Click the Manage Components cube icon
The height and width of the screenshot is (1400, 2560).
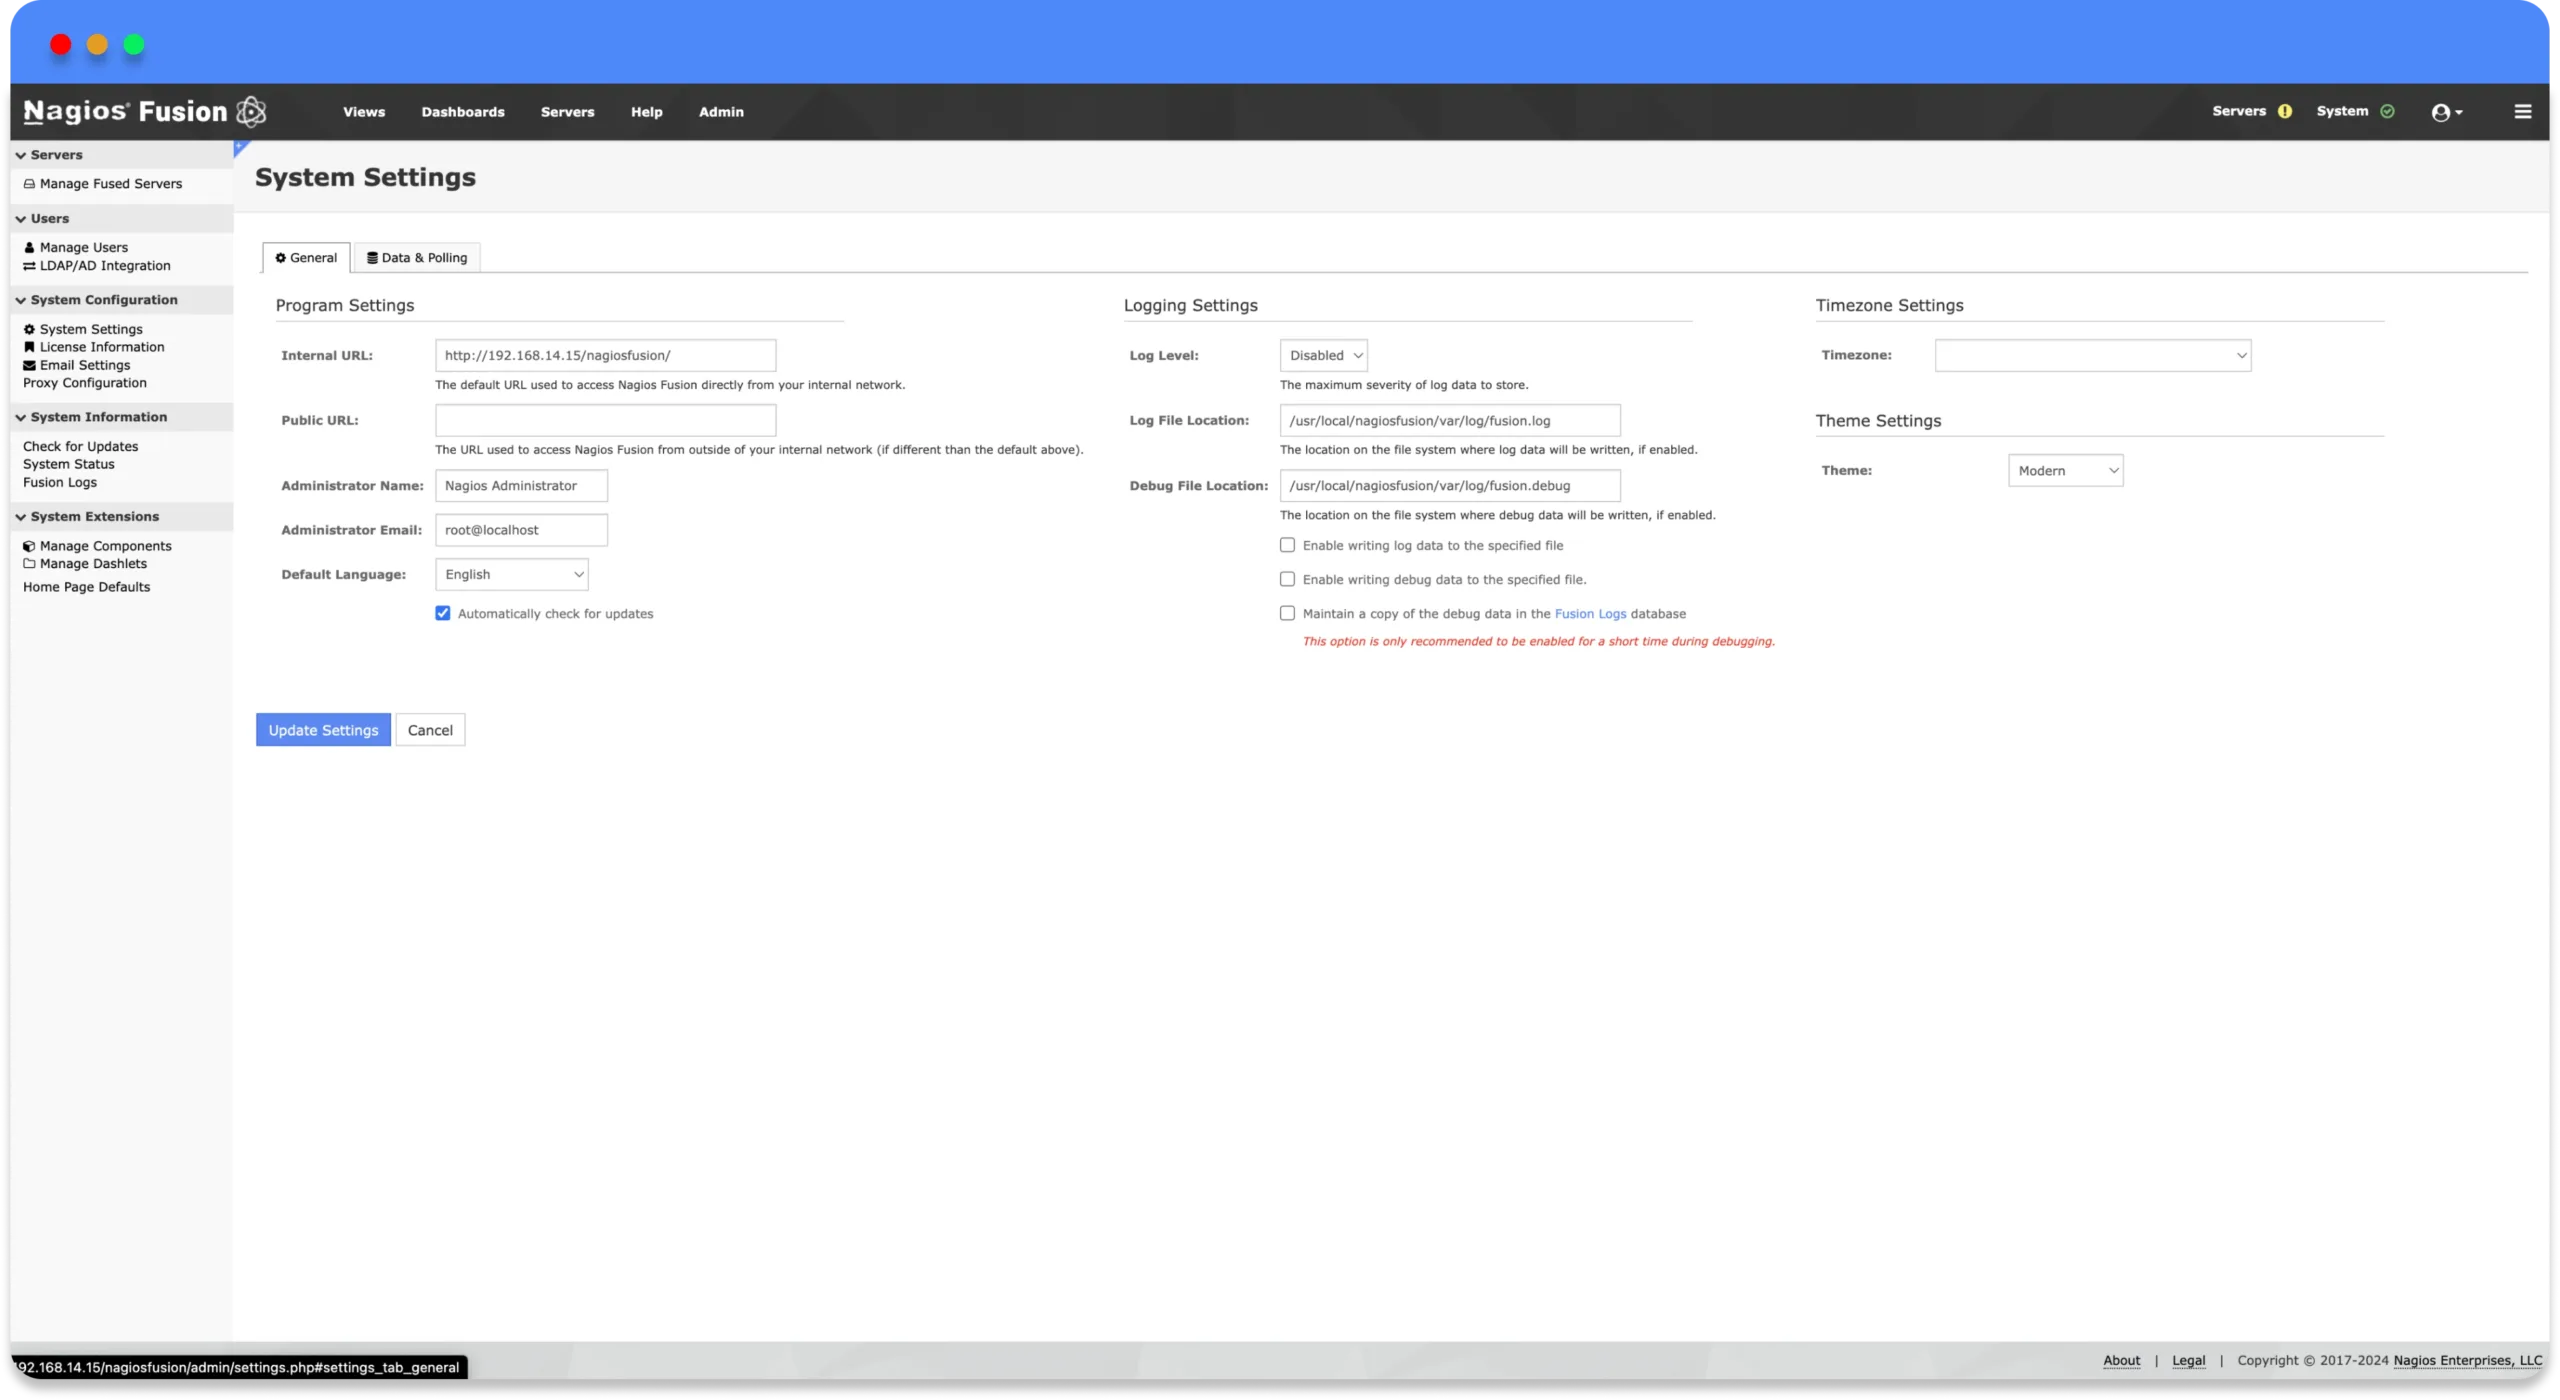tap(29, 546)
